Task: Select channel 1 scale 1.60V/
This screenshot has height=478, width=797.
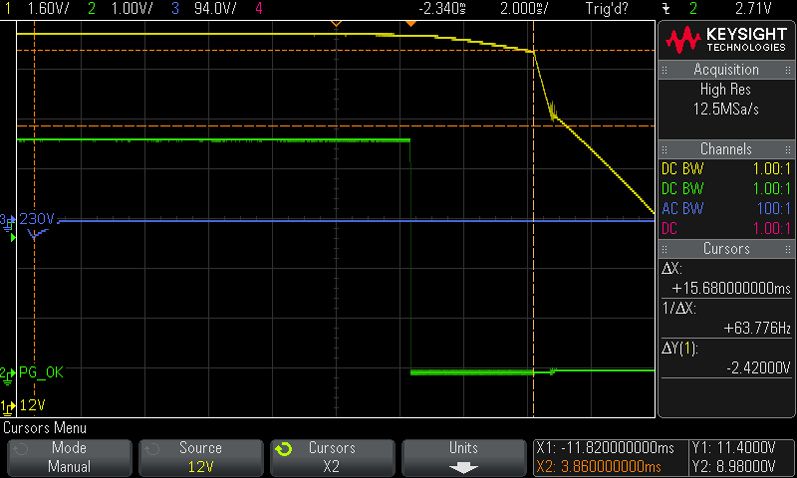Action: (48, 8)
